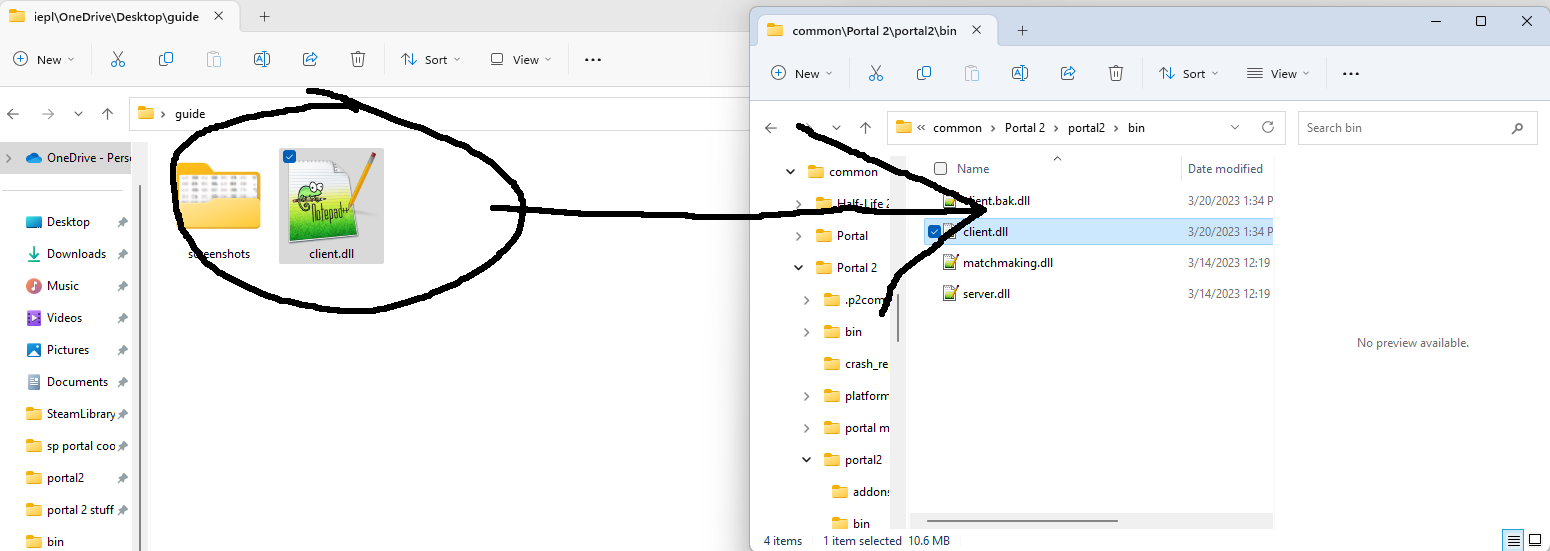Click navigation pane vertical scrollbar in bin window
The height and width of the screenshot is (551, 1550).
[897, 318]
